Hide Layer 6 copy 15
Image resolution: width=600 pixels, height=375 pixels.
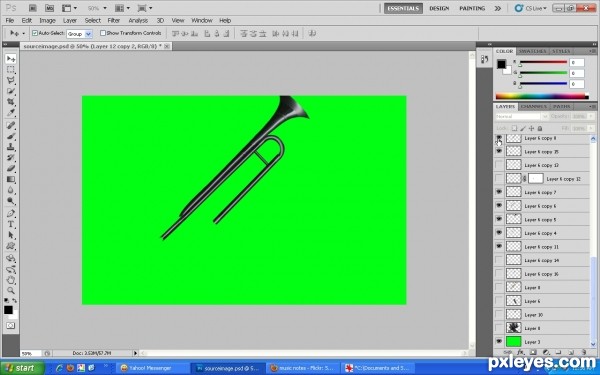pyautogui.click(x=499, y=152)
